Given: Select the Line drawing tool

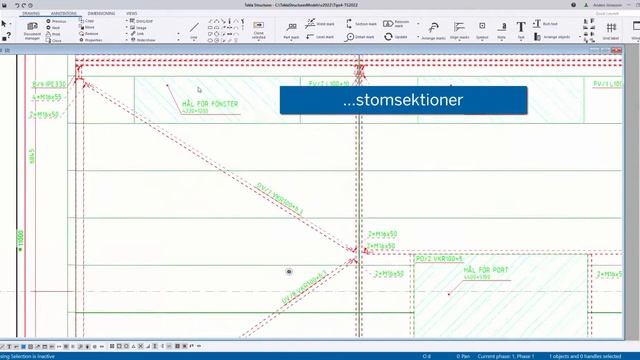Looking at the screenshot, I should coord(194,31).
